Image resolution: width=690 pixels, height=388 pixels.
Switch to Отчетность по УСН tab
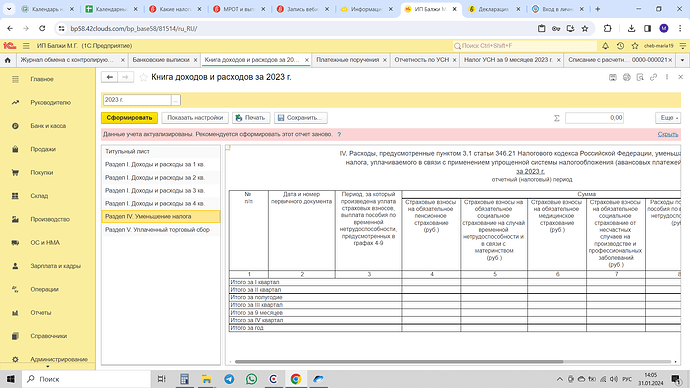tap(422, 60)
